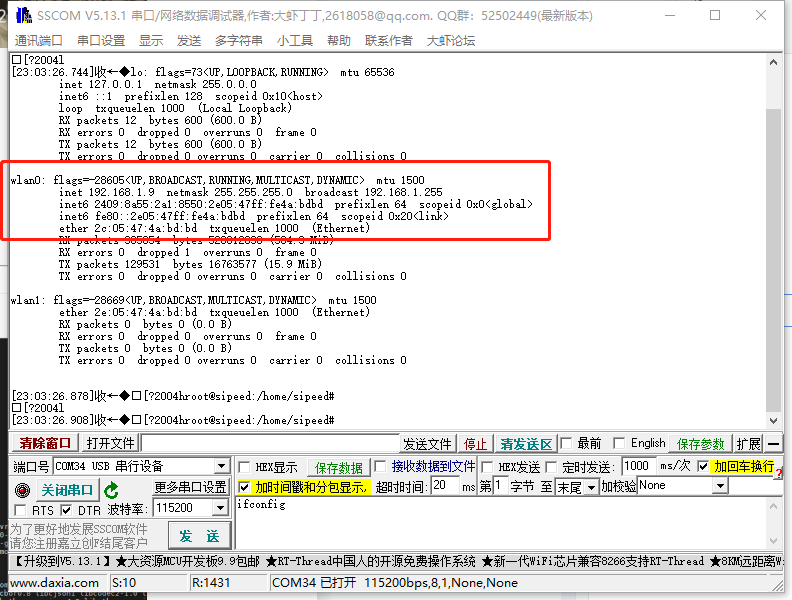
Task: Click the 保存参数 save parameters button
Action: pyautogui.click(x=701, y=444)
